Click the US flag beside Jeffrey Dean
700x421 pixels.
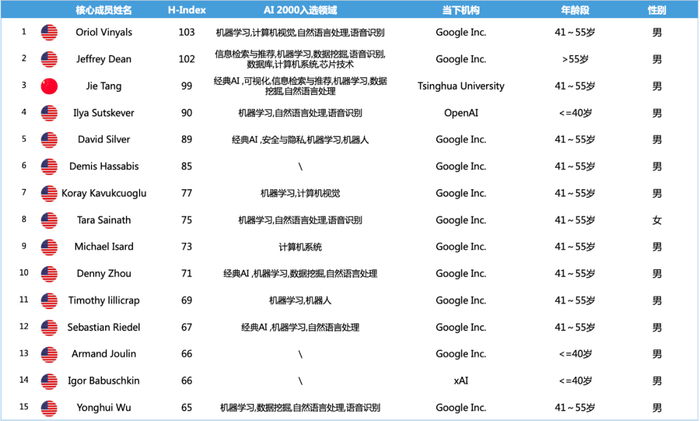click(49, 59)
